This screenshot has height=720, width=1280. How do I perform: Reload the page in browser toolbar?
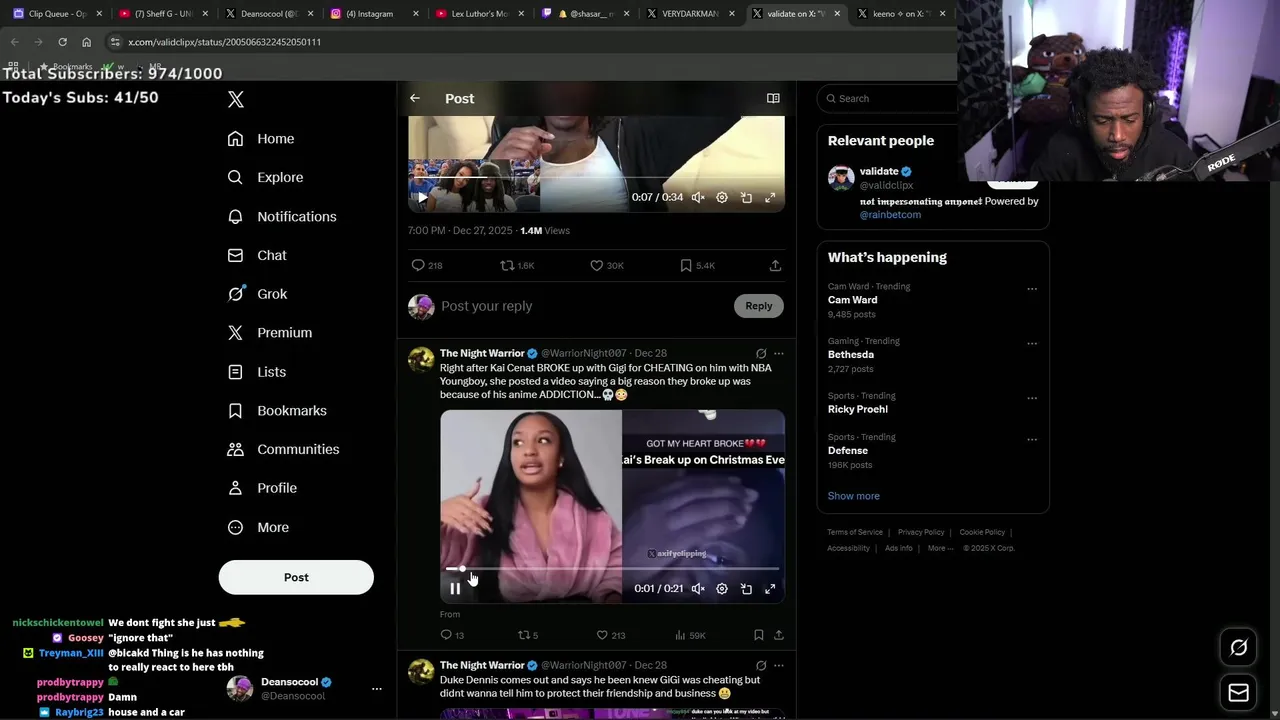coord(62,42)
